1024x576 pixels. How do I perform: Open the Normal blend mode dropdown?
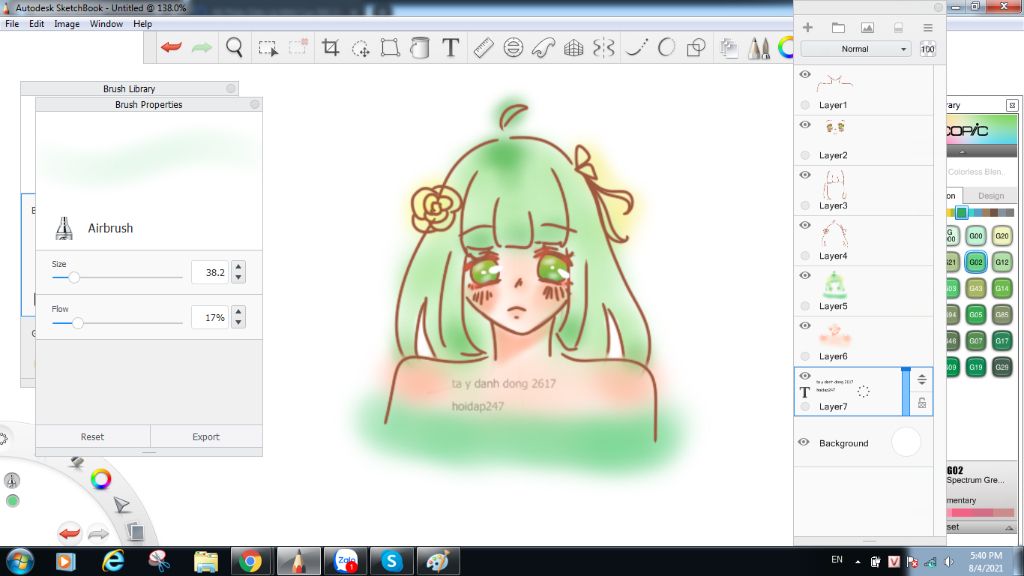(x=856, y=49)
